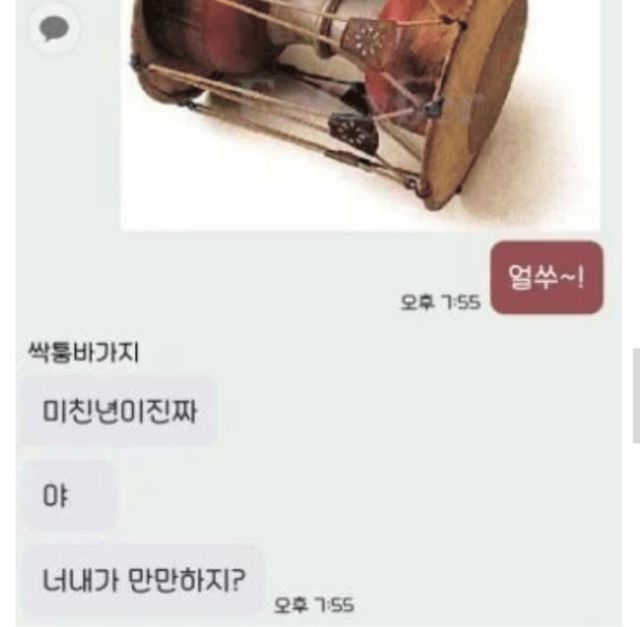The height and width of the screenshot is (627, 640).
Task: Select the 너내가 만만하지? message bubble
Action: (143, 580)
